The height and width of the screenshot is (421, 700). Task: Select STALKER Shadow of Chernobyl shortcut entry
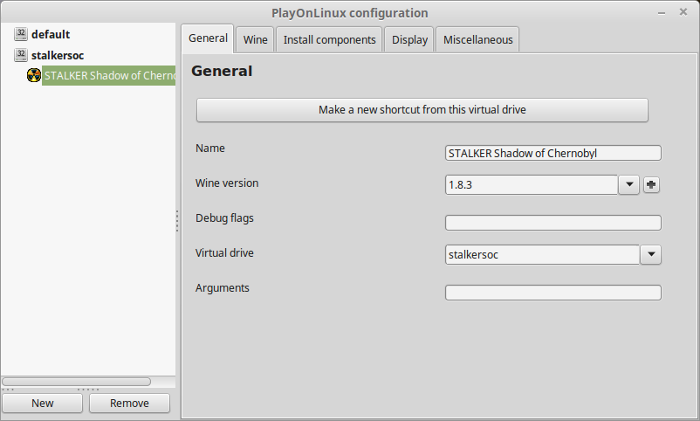109,75
